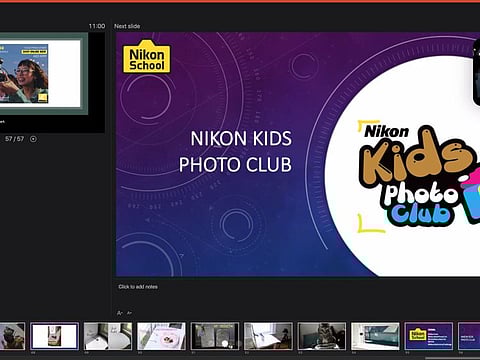Open the dark thumbnail with two framed photos
Image resolution: width=480 pixels, height=360 pixels.
click(x=215, y=336)
